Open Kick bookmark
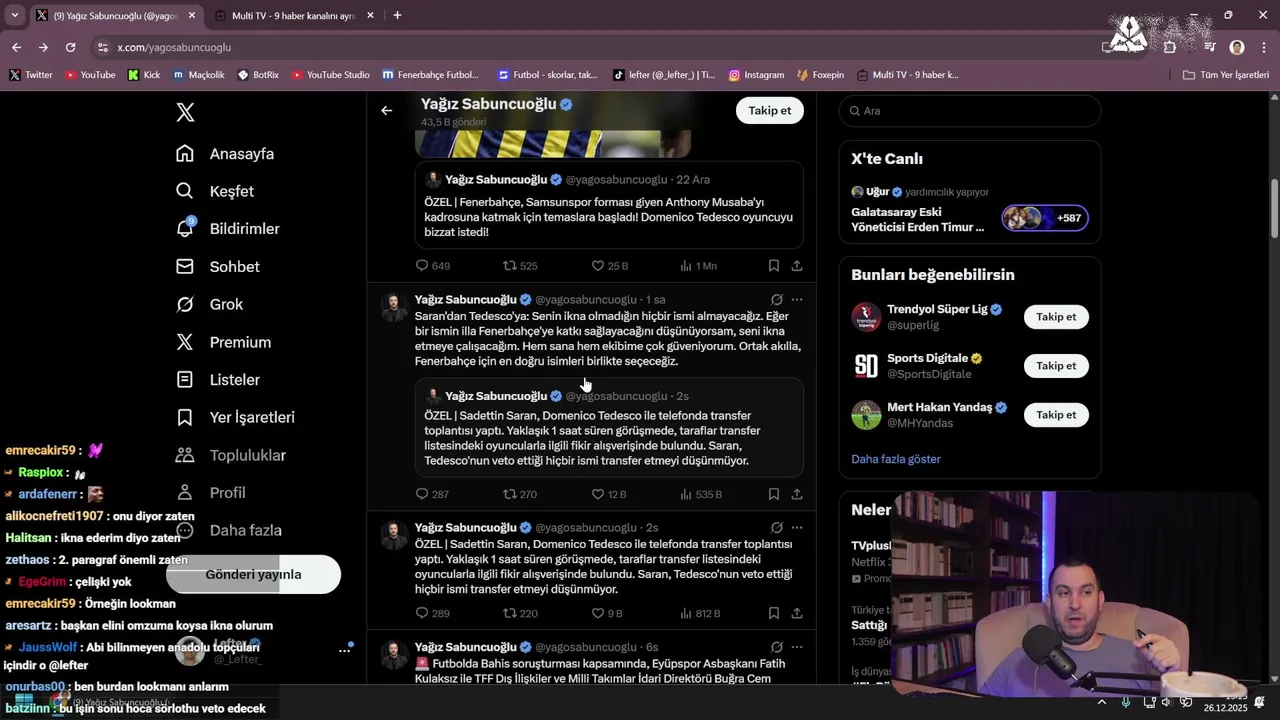Image resolution: width=1280 pixels, height=720 pixels. (144, 75)
